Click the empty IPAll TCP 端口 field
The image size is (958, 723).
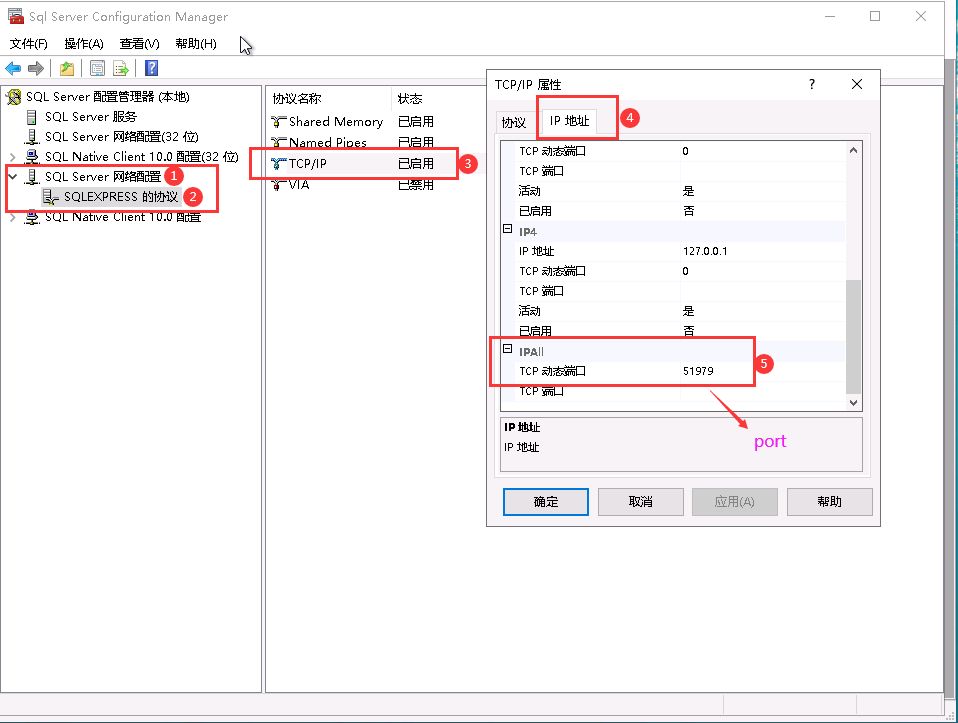tap(763, 391)
